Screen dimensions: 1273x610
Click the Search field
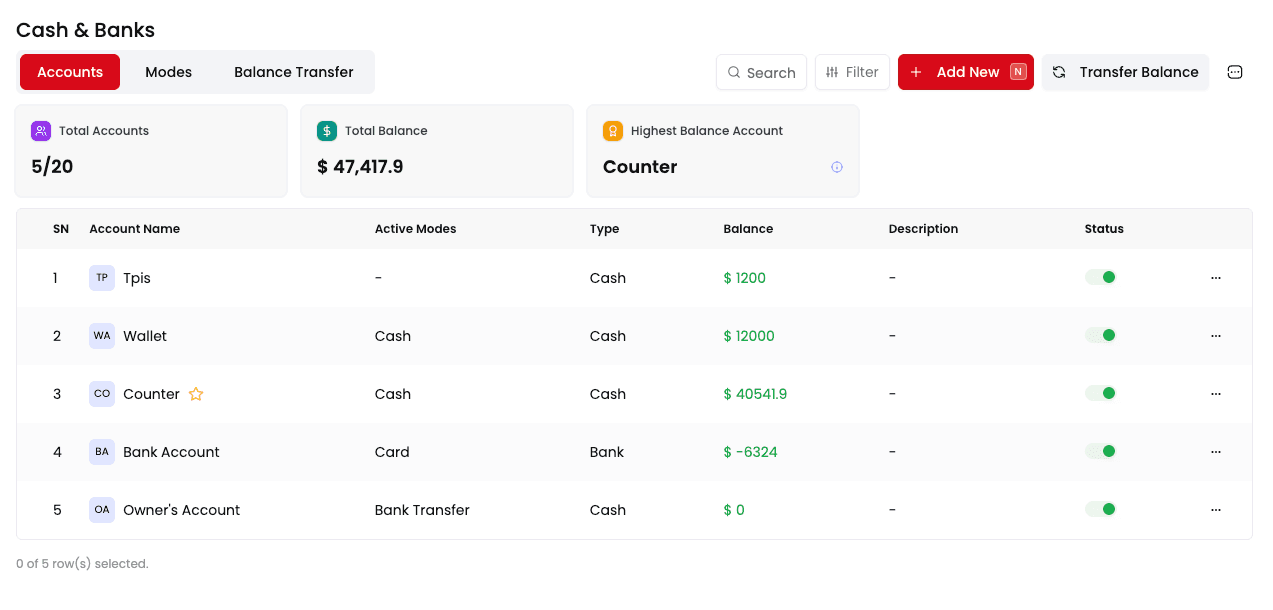click(x=761, y=72)
